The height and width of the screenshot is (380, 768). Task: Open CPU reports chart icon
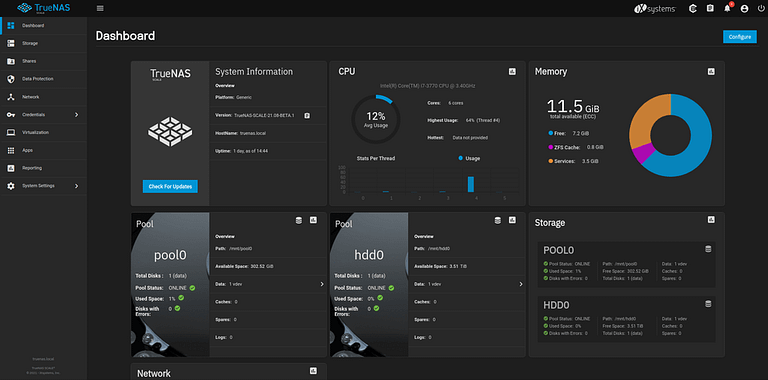click(512, 71)
